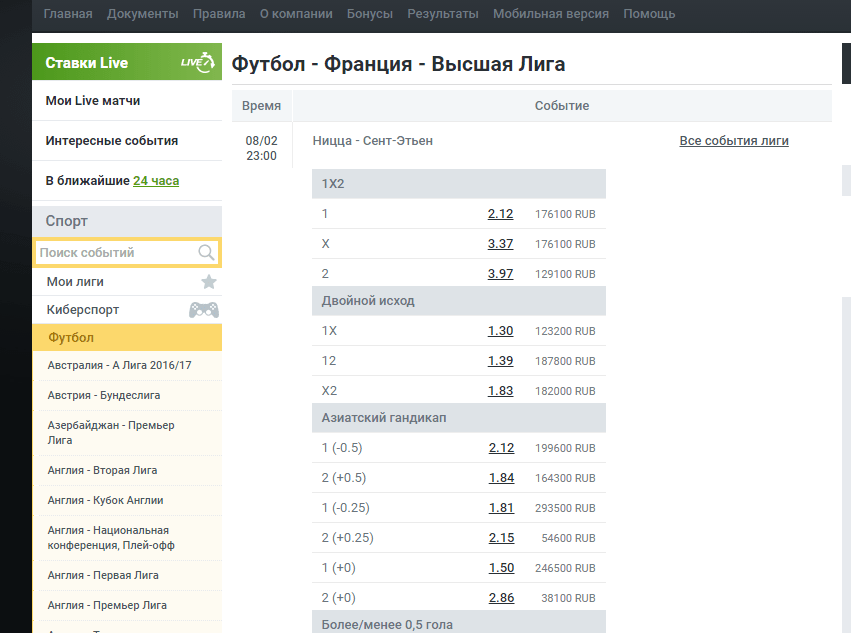Click the Ницца - Сент-Этьен event

373,141
